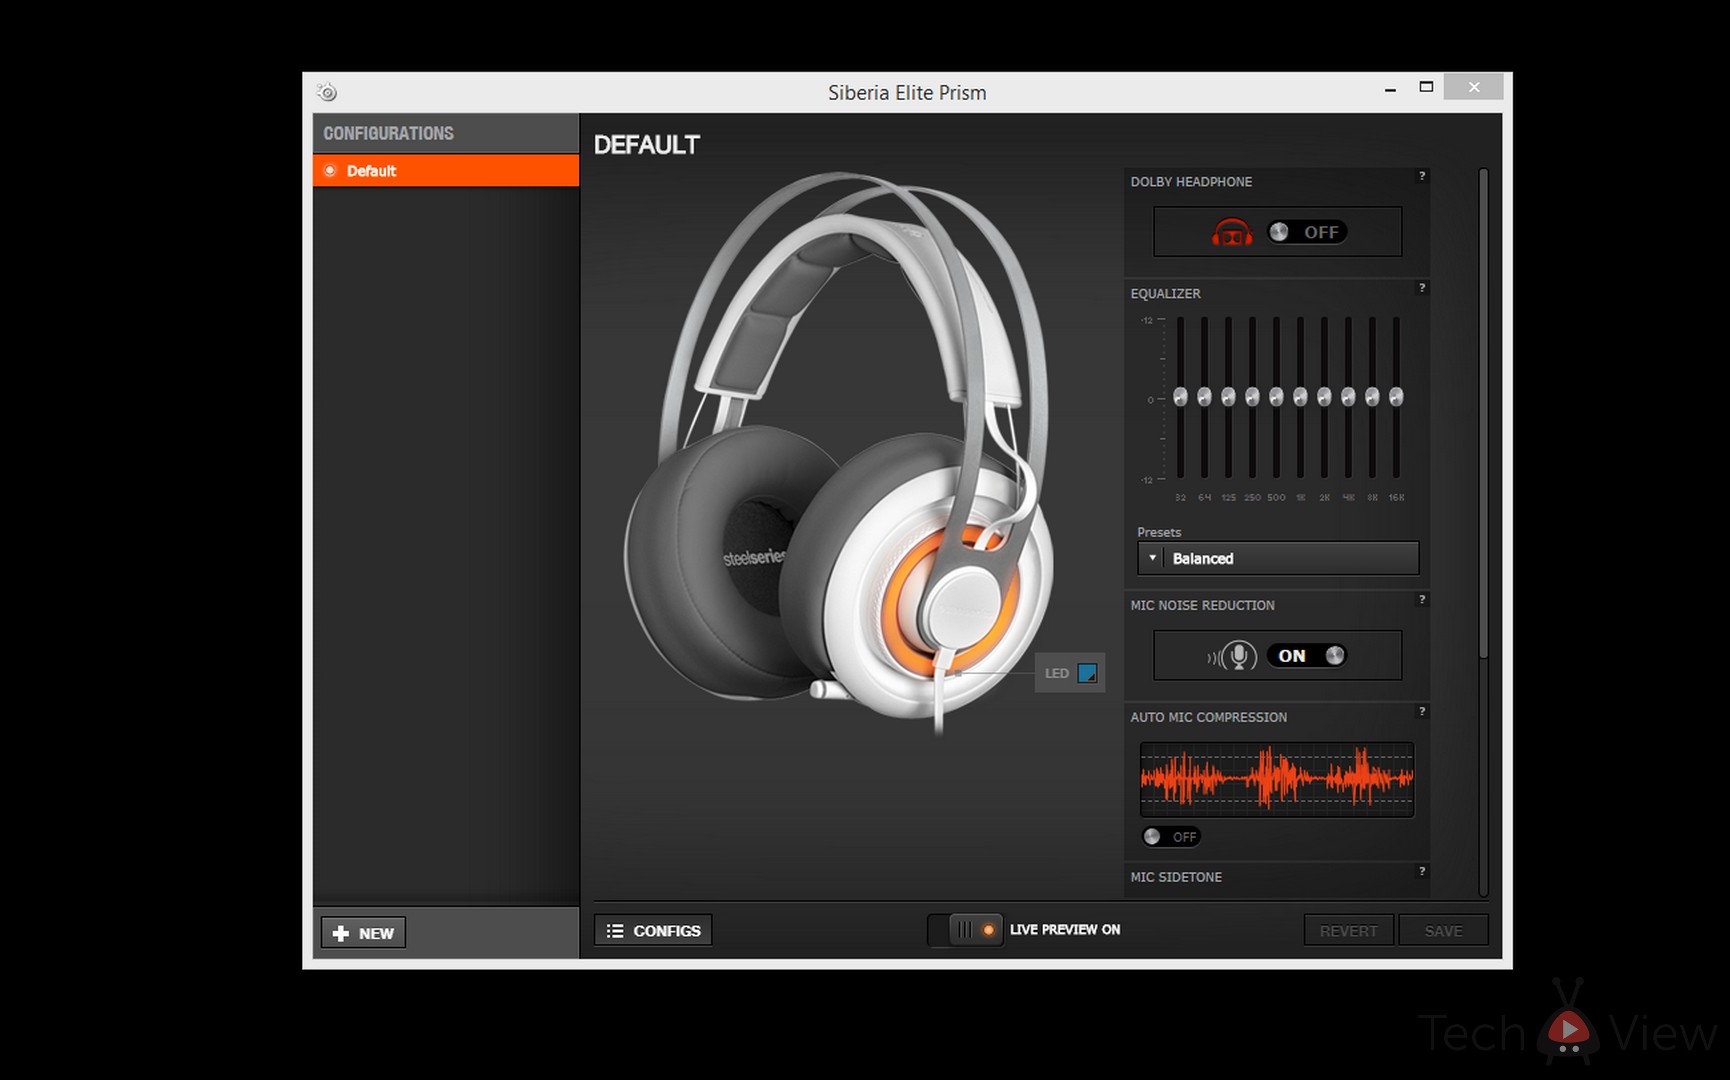Click the REVERT button
The image size is (1730, 1080).
pyautogui.click(x=1348, y=930)
